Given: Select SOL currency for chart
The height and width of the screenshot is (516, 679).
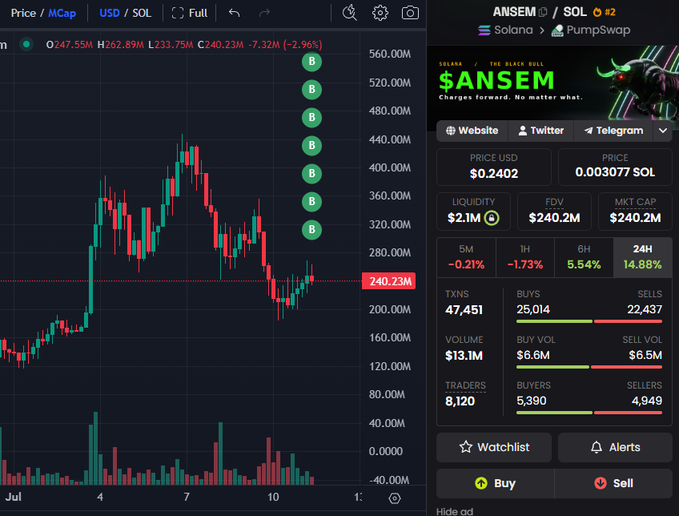Looking at the screenshot, I should coord(142,13).
